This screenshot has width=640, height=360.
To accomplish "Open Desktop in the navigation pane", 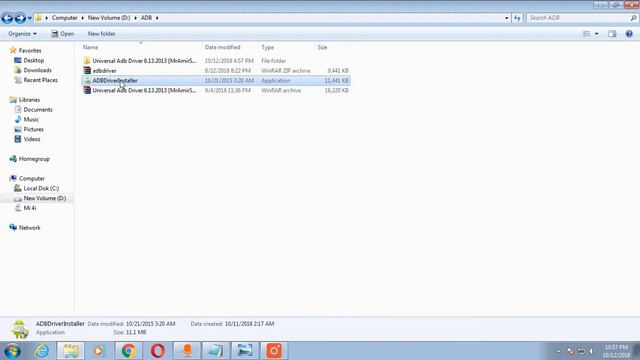I will click(x=33, y=60).
